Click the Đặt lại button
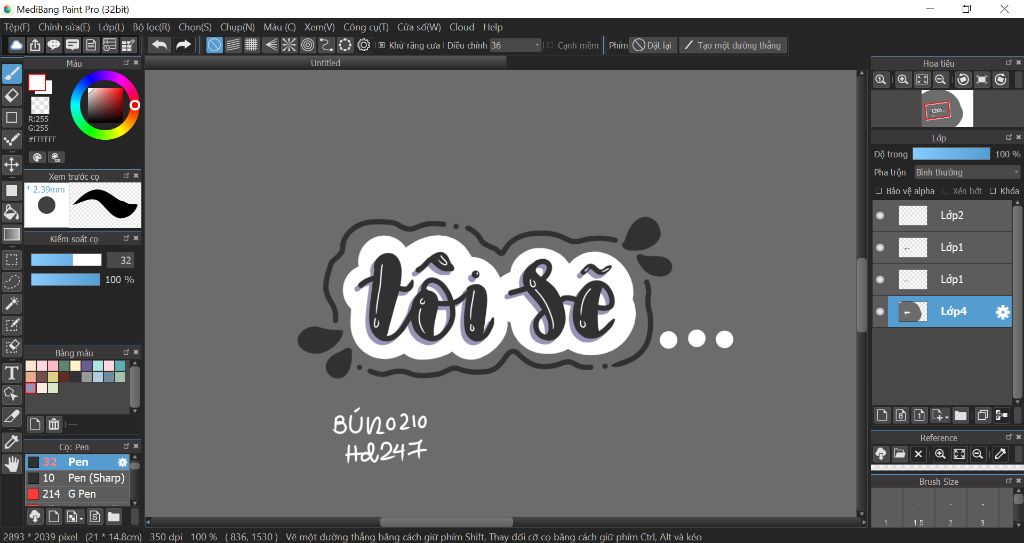The image size is (1024, 543). tap(652, 45)
